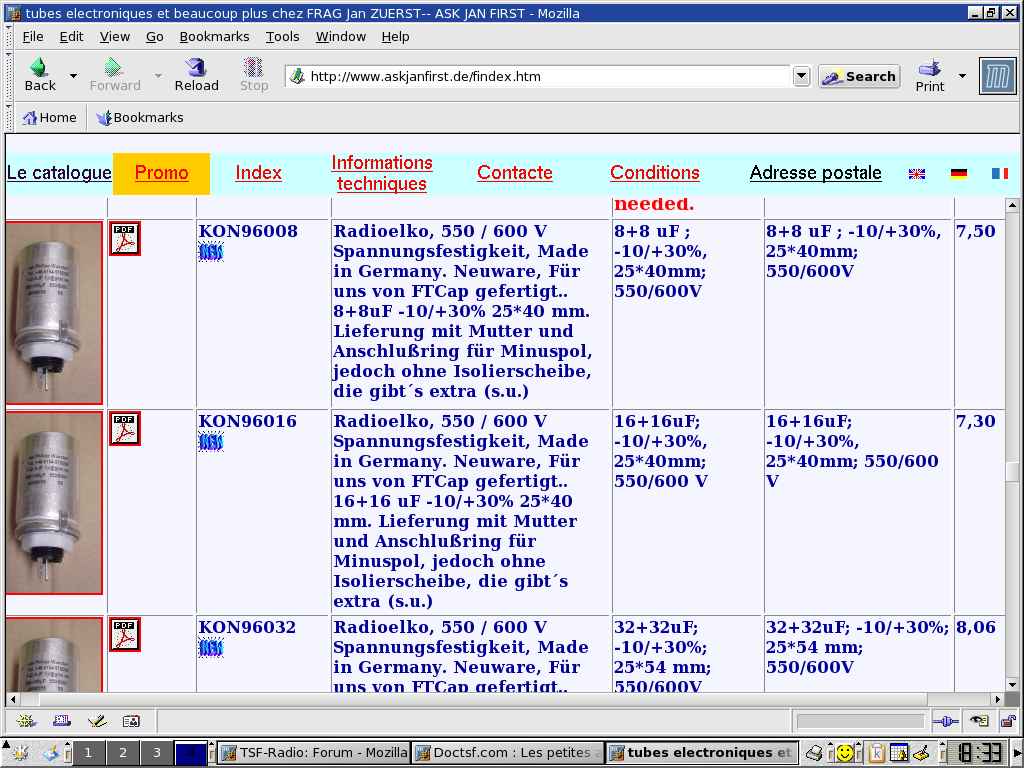The width and height of the screenshot is (1024, 768).
Task: Switch to TSF-Radio: Forum window in the taskbar
Action: (313, 752)
